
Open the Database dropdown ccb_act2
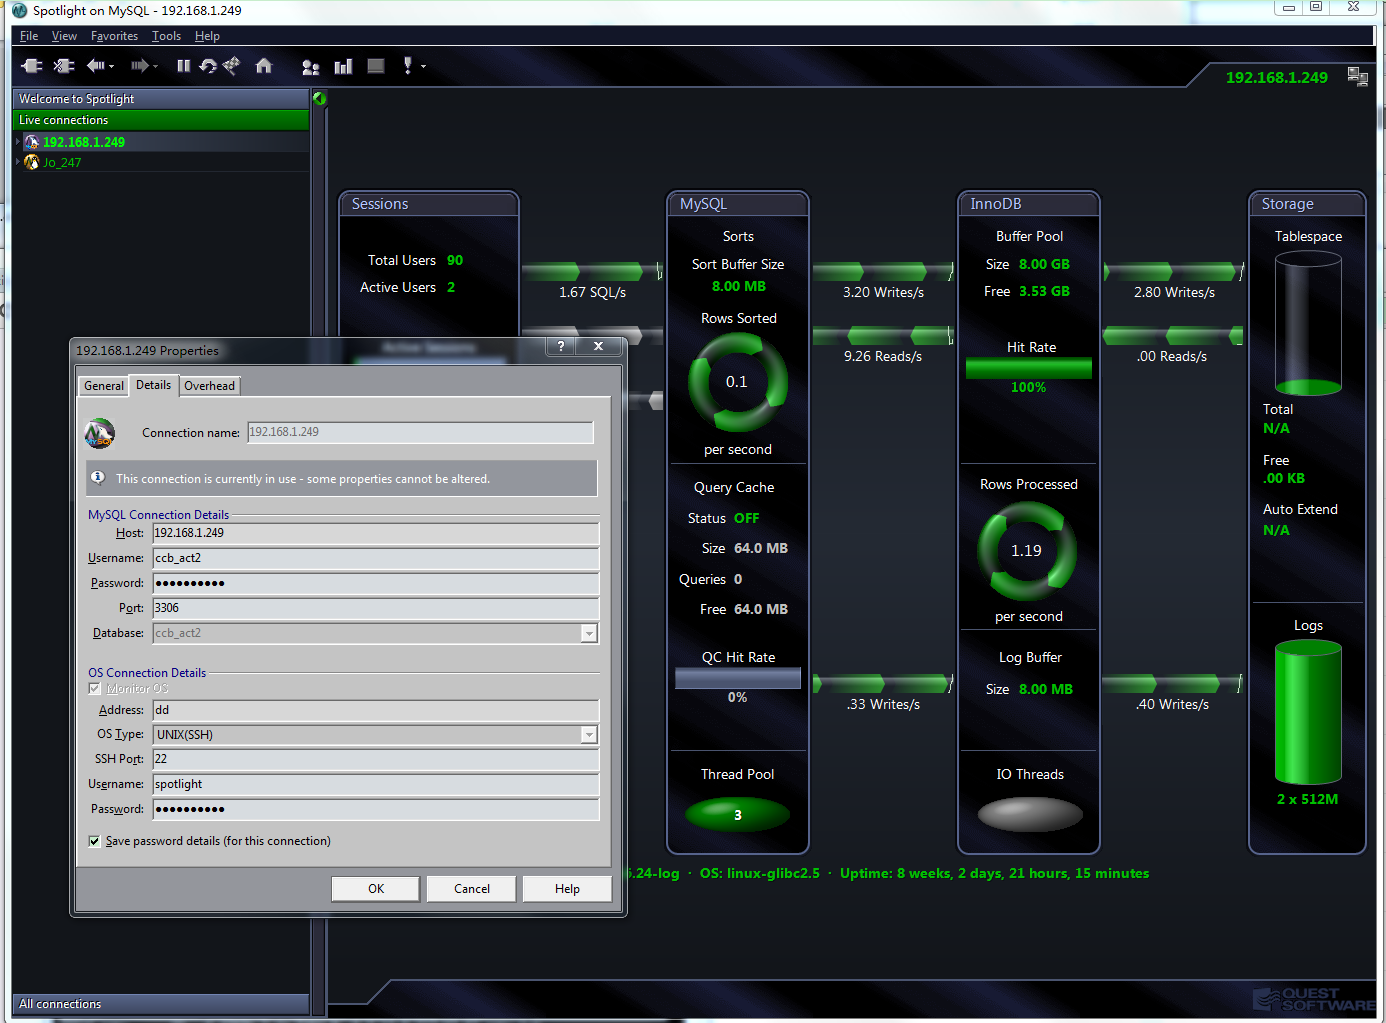click(589, 633)
